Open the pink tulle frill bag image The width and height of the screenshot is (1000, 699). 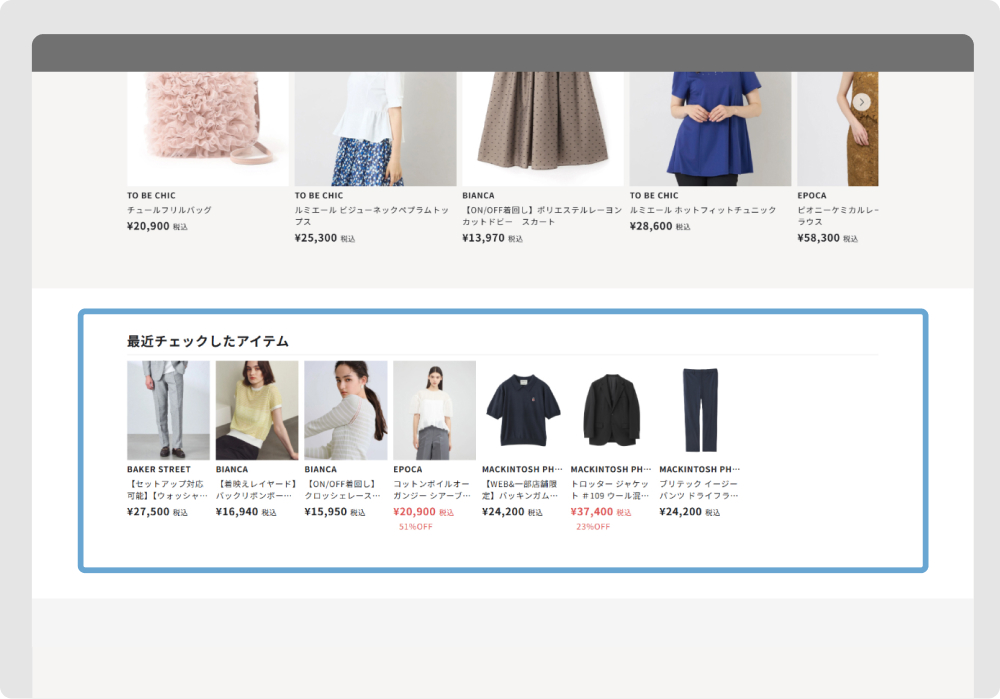click(208, 129)
